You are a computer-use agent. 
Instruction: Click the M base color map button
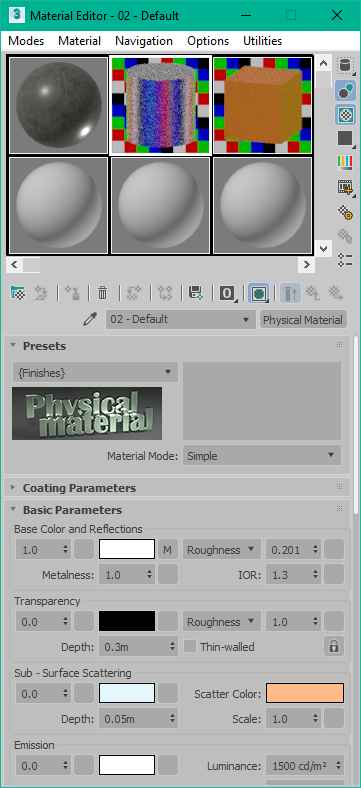[x=168, y=550]
